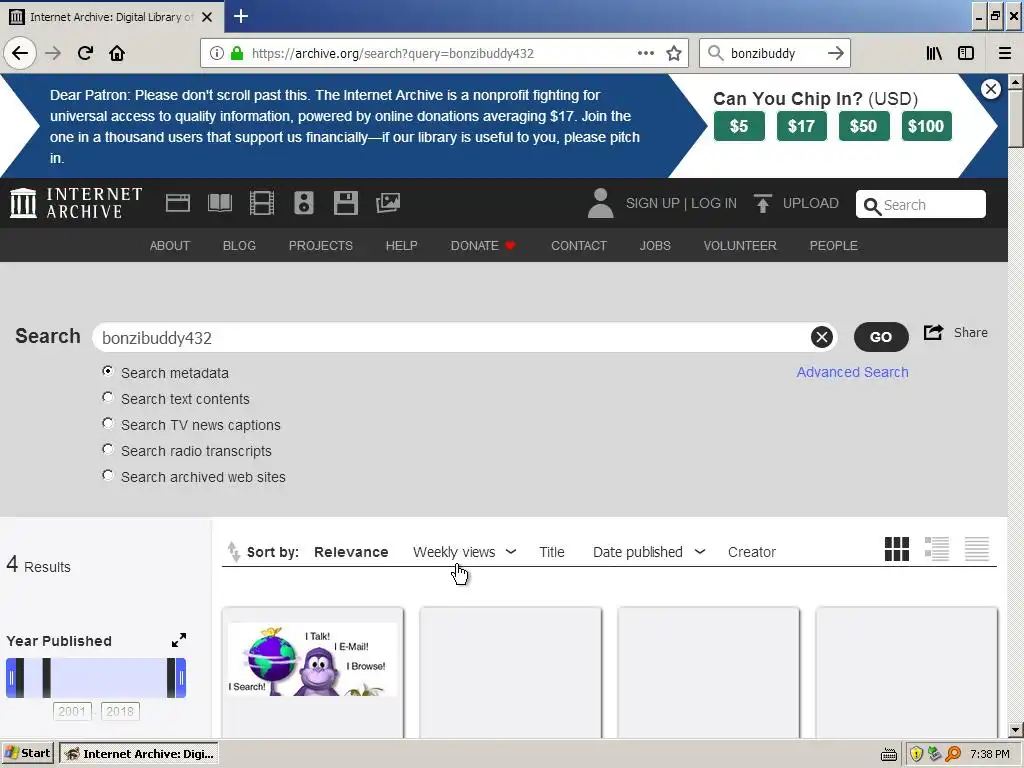Open the VOLUNTEER menu item
This screenshot has height=768, width=1024.
(740, 246)
